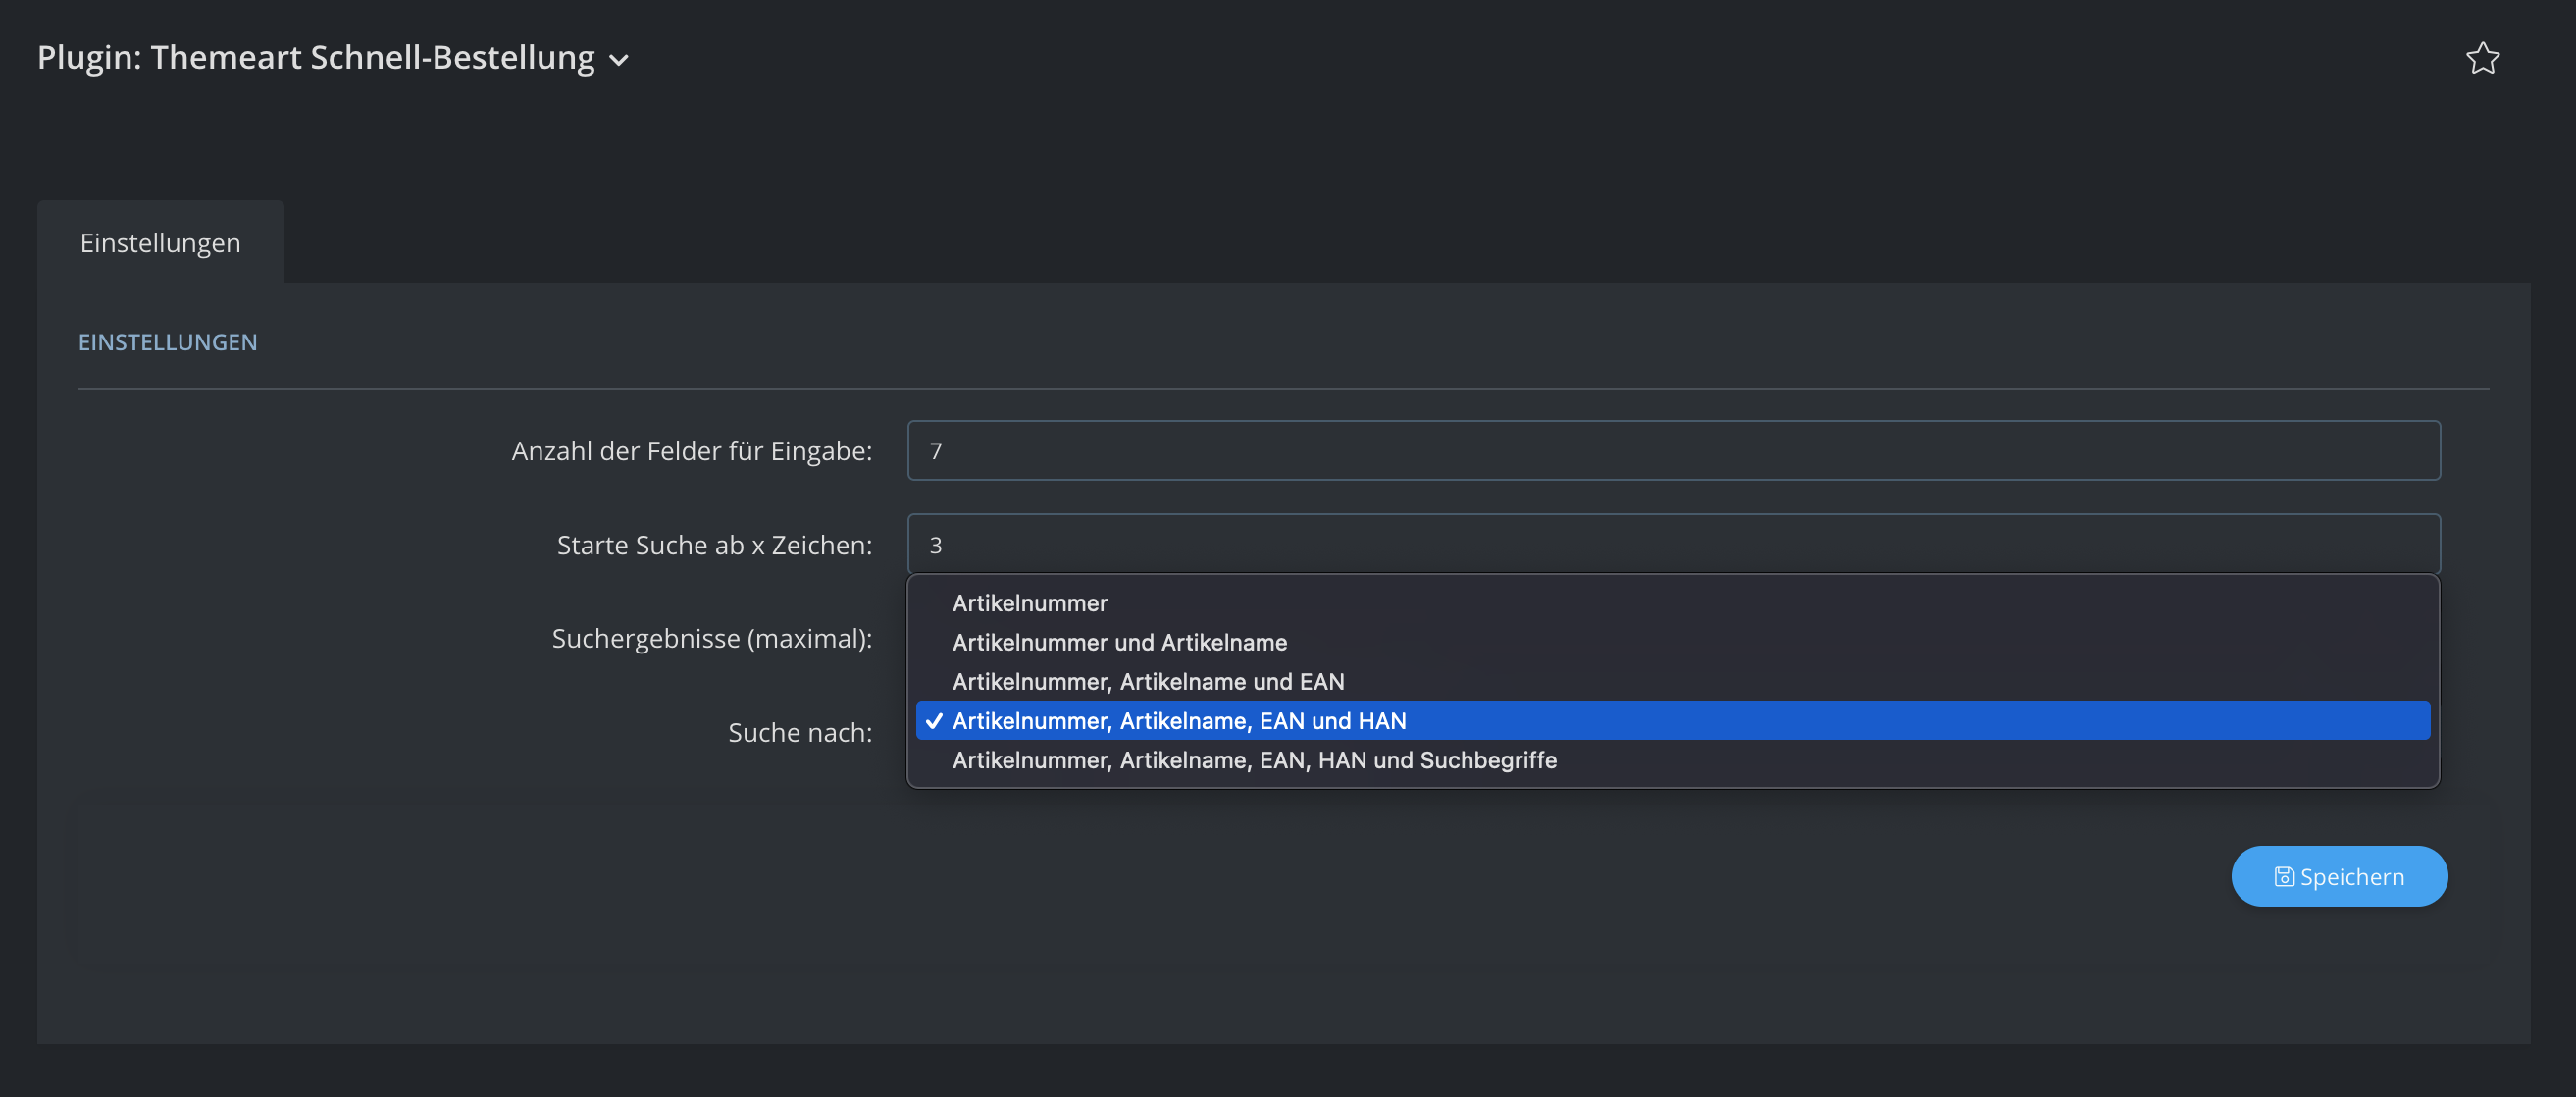Click the Anzahl der Felder für Eingabe label
This screenshot has width=2576, height=1097.
pos(692,451)
